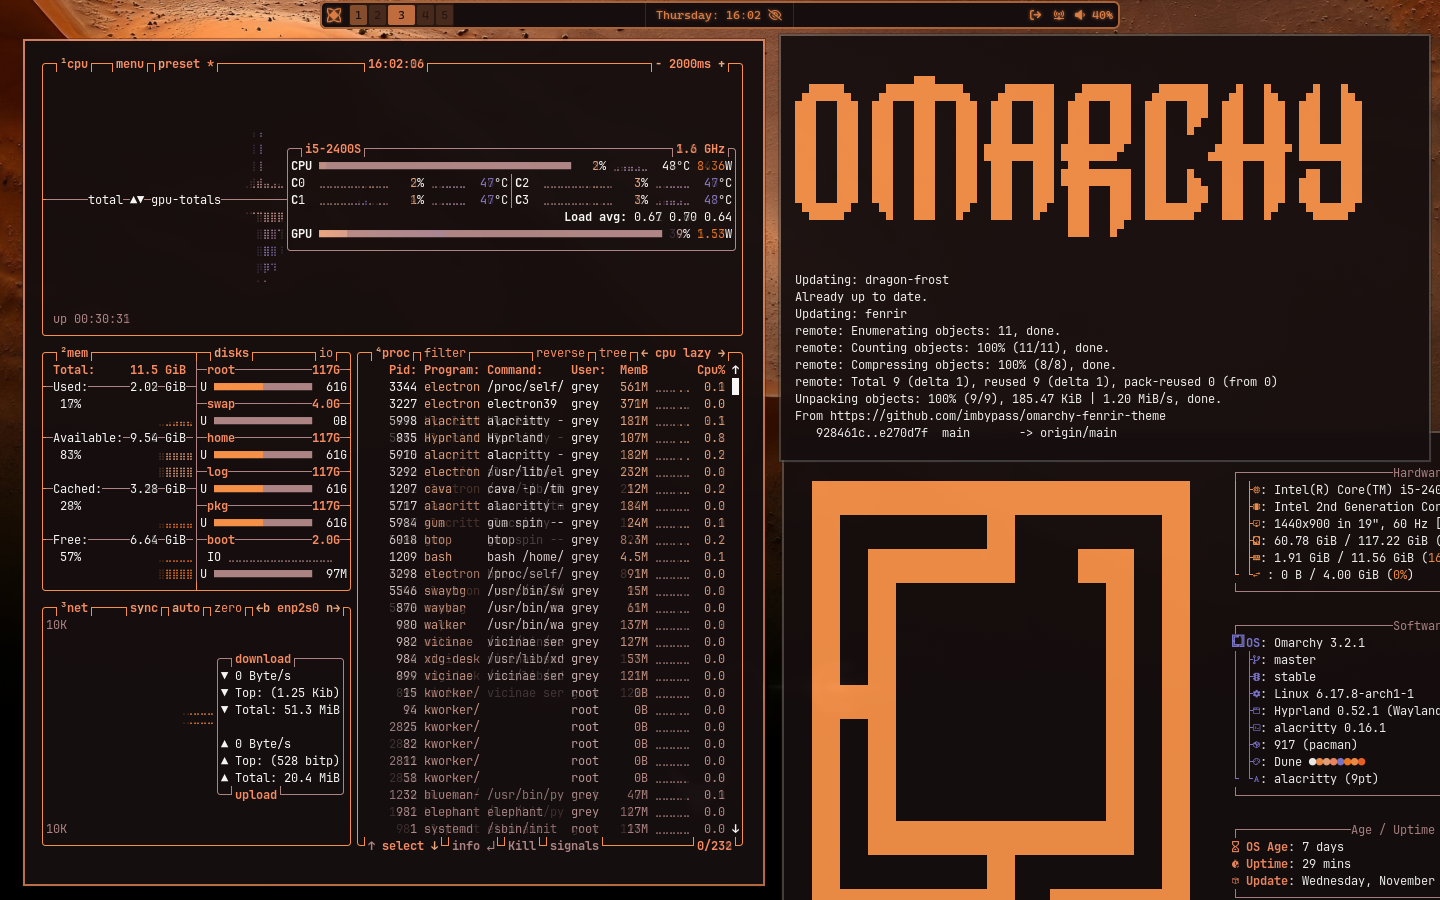Cycle the preset option in the cpu panel
1440x900 pixels.
(179, 64)
